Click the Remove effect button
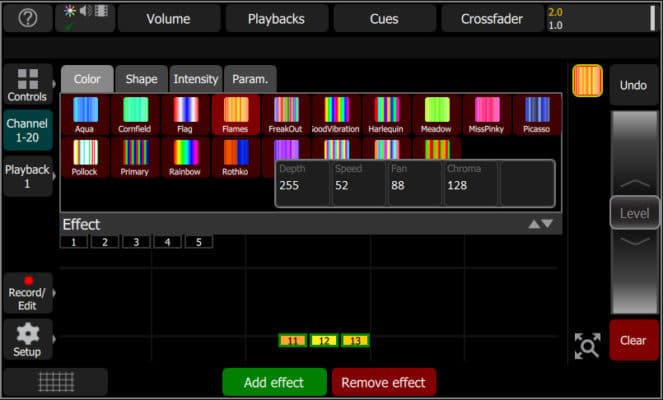Screen dimensions: 663x400 pyautogui.click(x=383, y=382)
